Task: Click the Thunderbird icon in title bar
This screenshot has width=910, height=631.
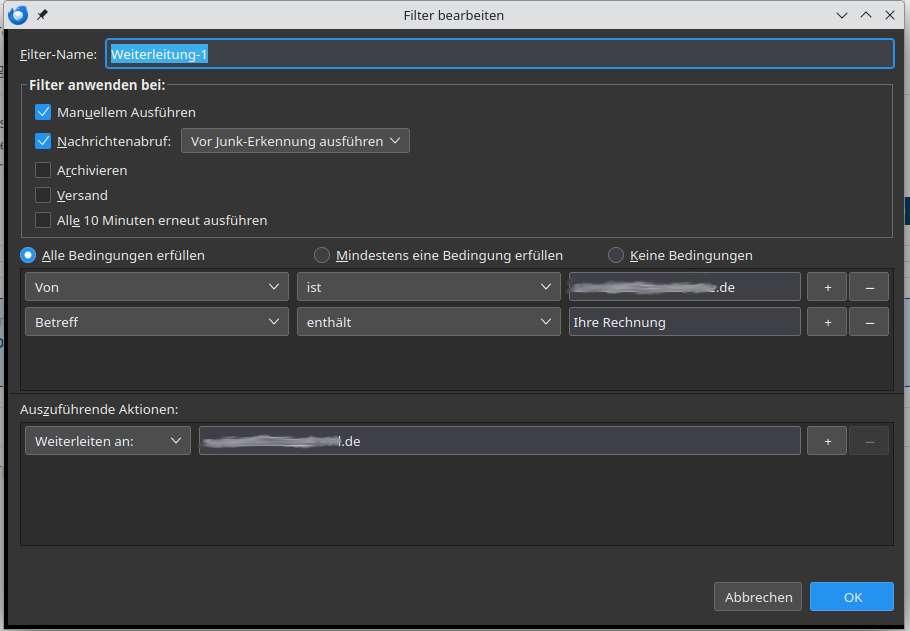Action: pos(17,15)
